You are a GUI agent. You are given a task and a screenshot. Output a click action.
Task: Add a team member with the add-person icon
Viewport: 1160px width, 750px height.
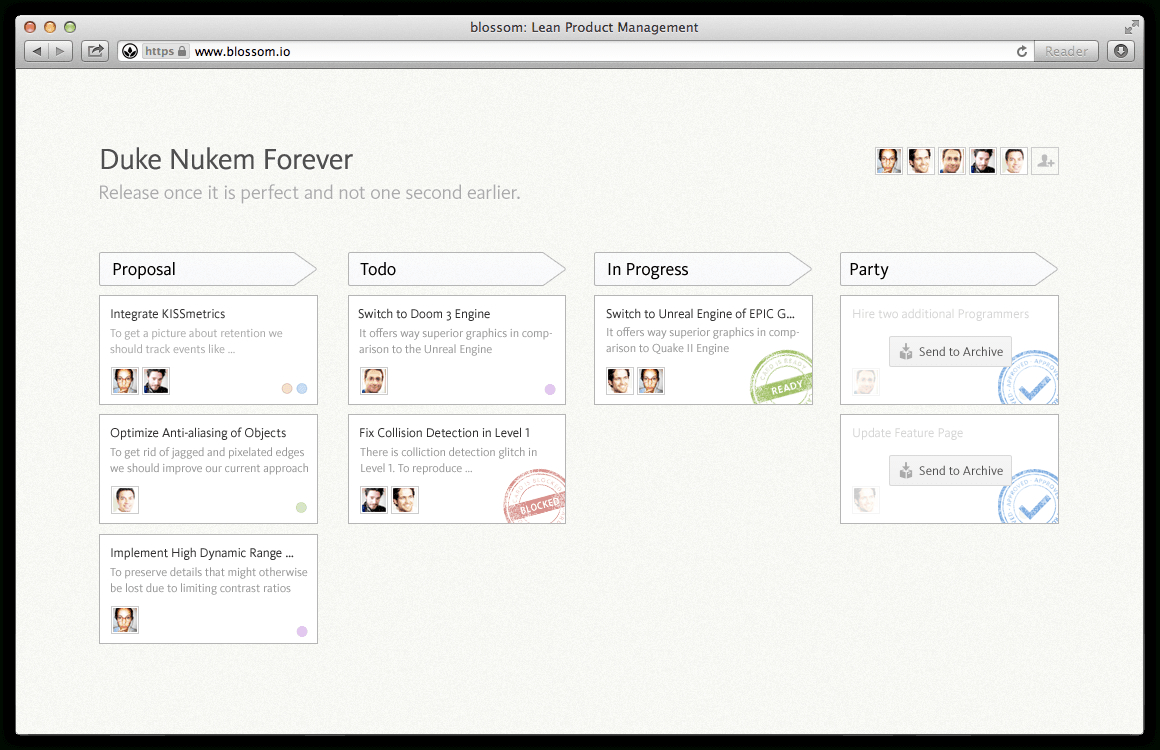1045,161
